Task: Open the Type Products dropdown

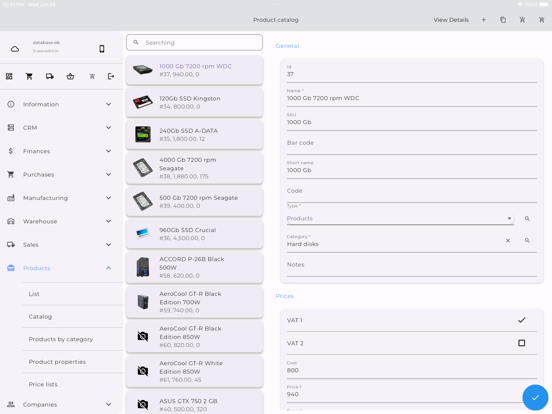Action: coord(400,219)
